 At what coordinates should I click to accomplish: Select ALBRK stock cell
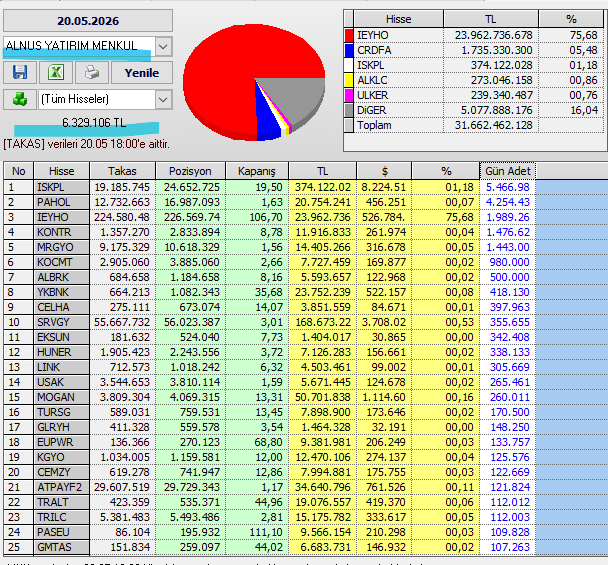click(62, 277)
